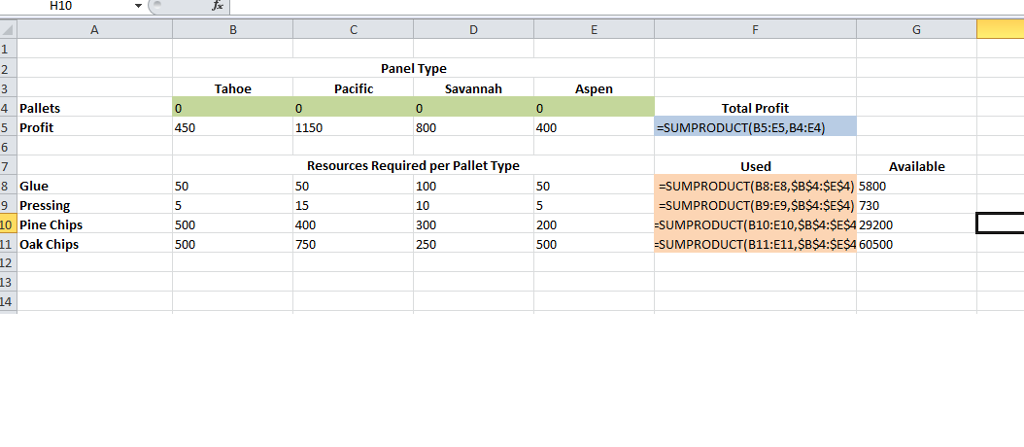This screenshot has width=1024, height=447.
Task: Click into the formula bar input area
Action: (627, 6)
